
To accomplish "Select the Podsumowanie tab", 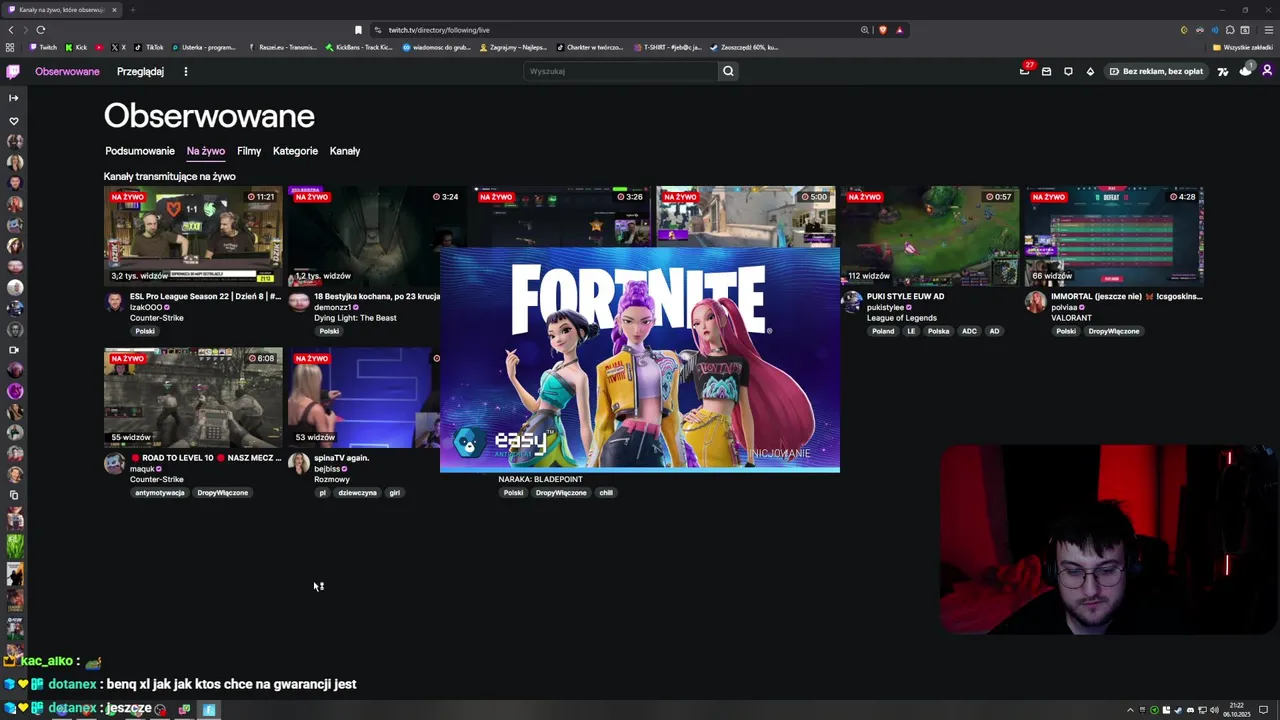I will [x=140, y=151].
